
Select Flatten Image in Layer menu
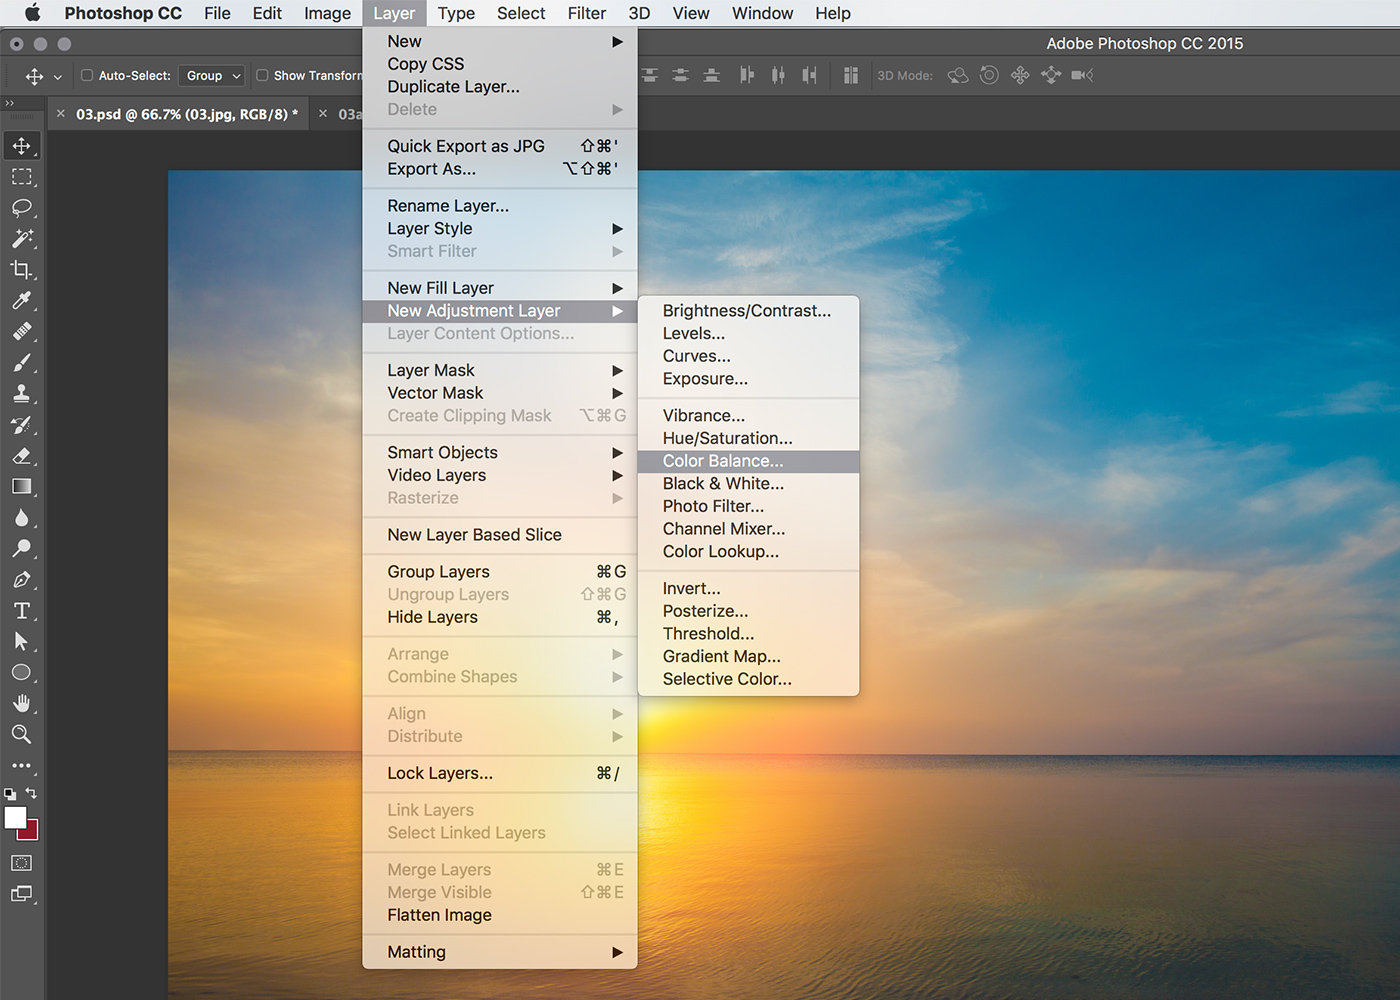click(x=500, y=915)
